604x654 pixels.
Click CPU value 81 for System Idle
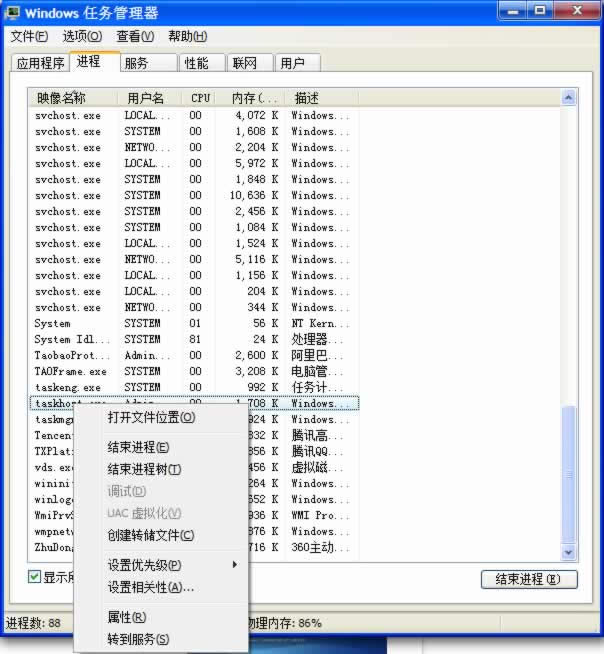point(195,340)
